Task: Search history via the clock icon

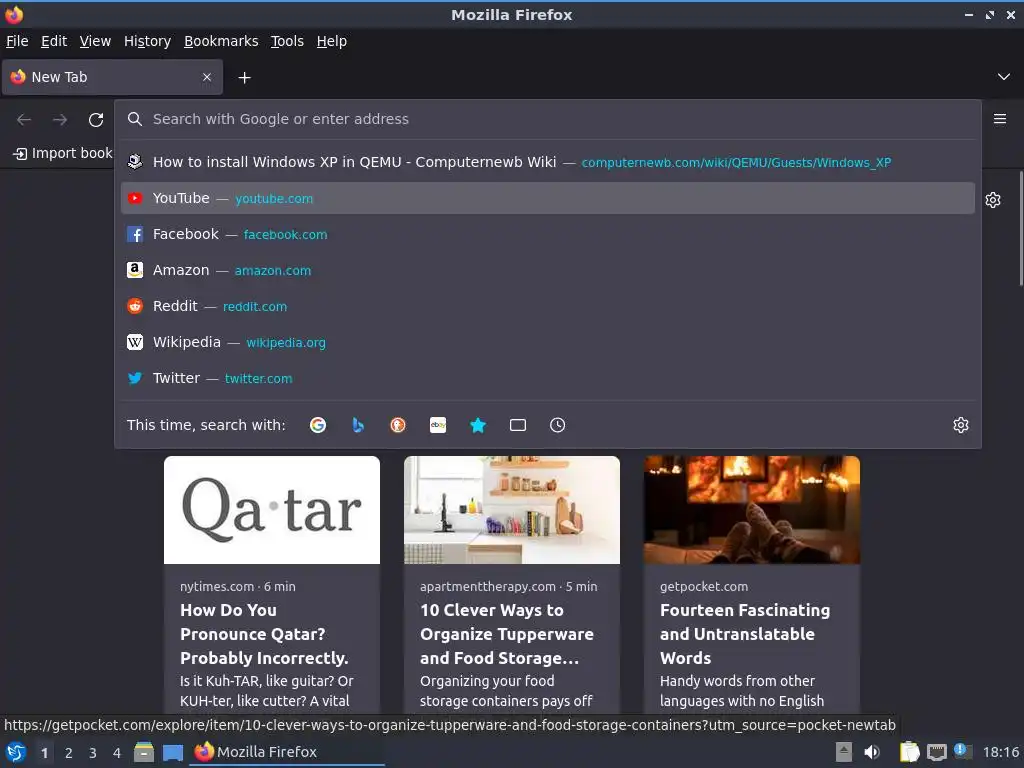Action: pos(558,425)
